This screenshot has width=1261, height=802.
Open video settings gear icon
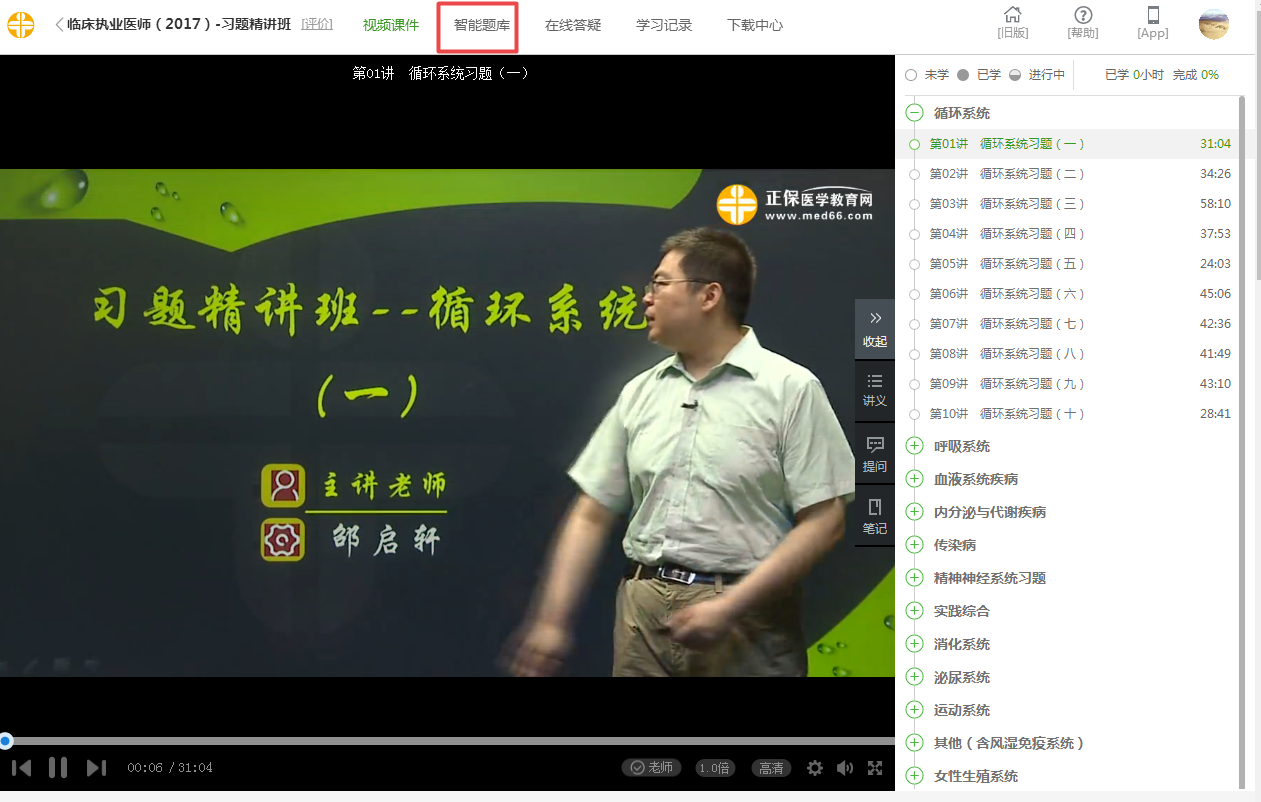click(x=815, y=768)
